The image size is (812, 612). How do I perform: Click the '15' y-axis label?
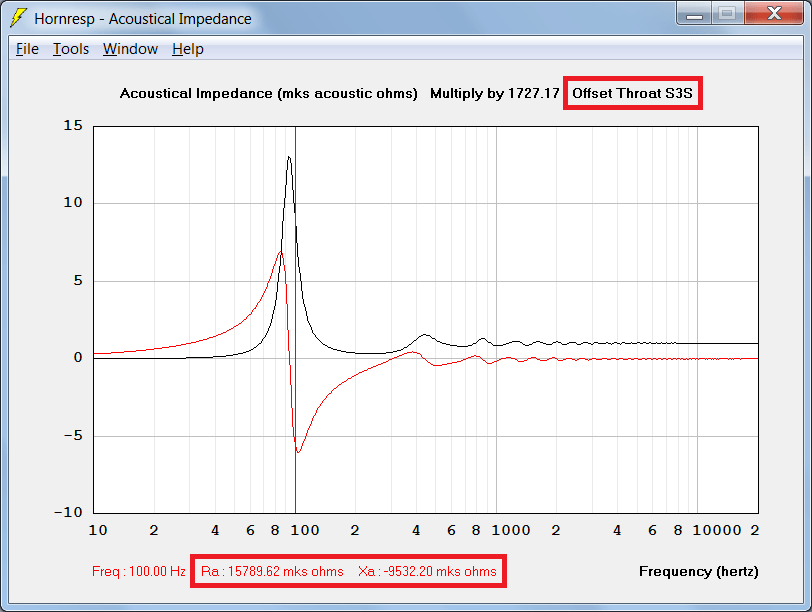(73, 126)
